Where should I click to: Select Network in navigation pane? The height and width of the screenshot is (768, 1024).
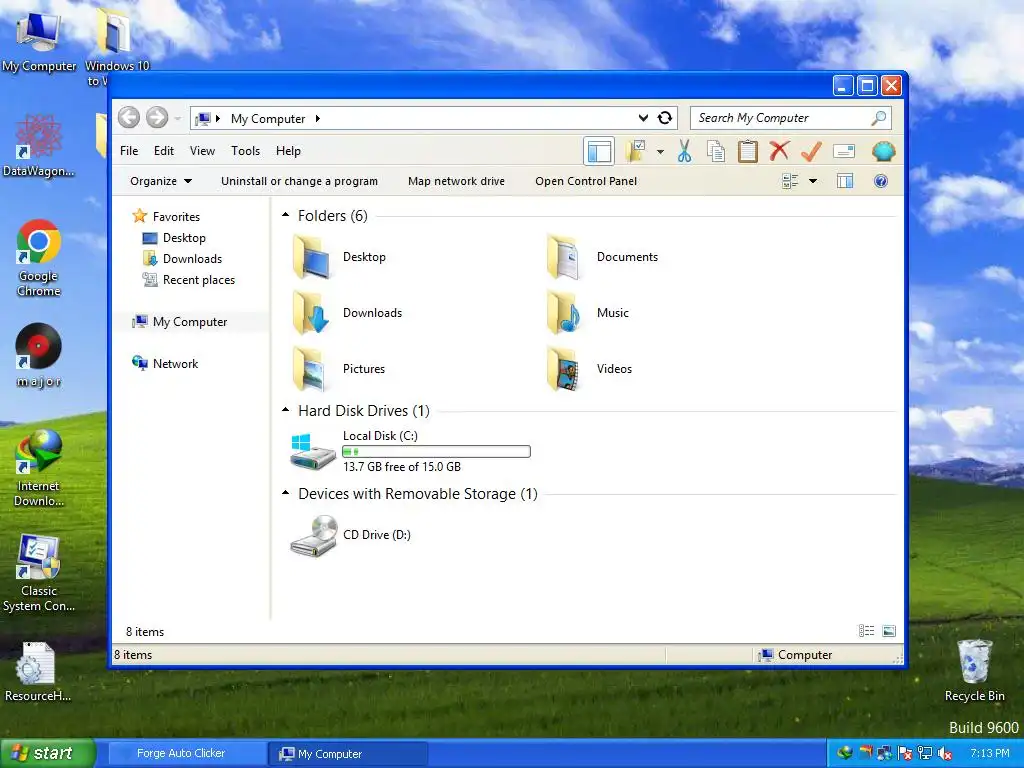[165, 363]
